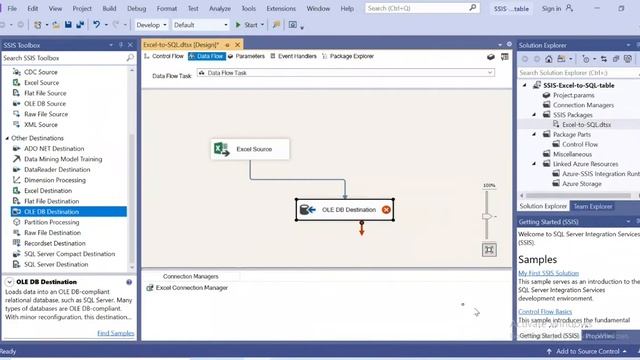Open the Find Samples link

[x=116, y=333]
